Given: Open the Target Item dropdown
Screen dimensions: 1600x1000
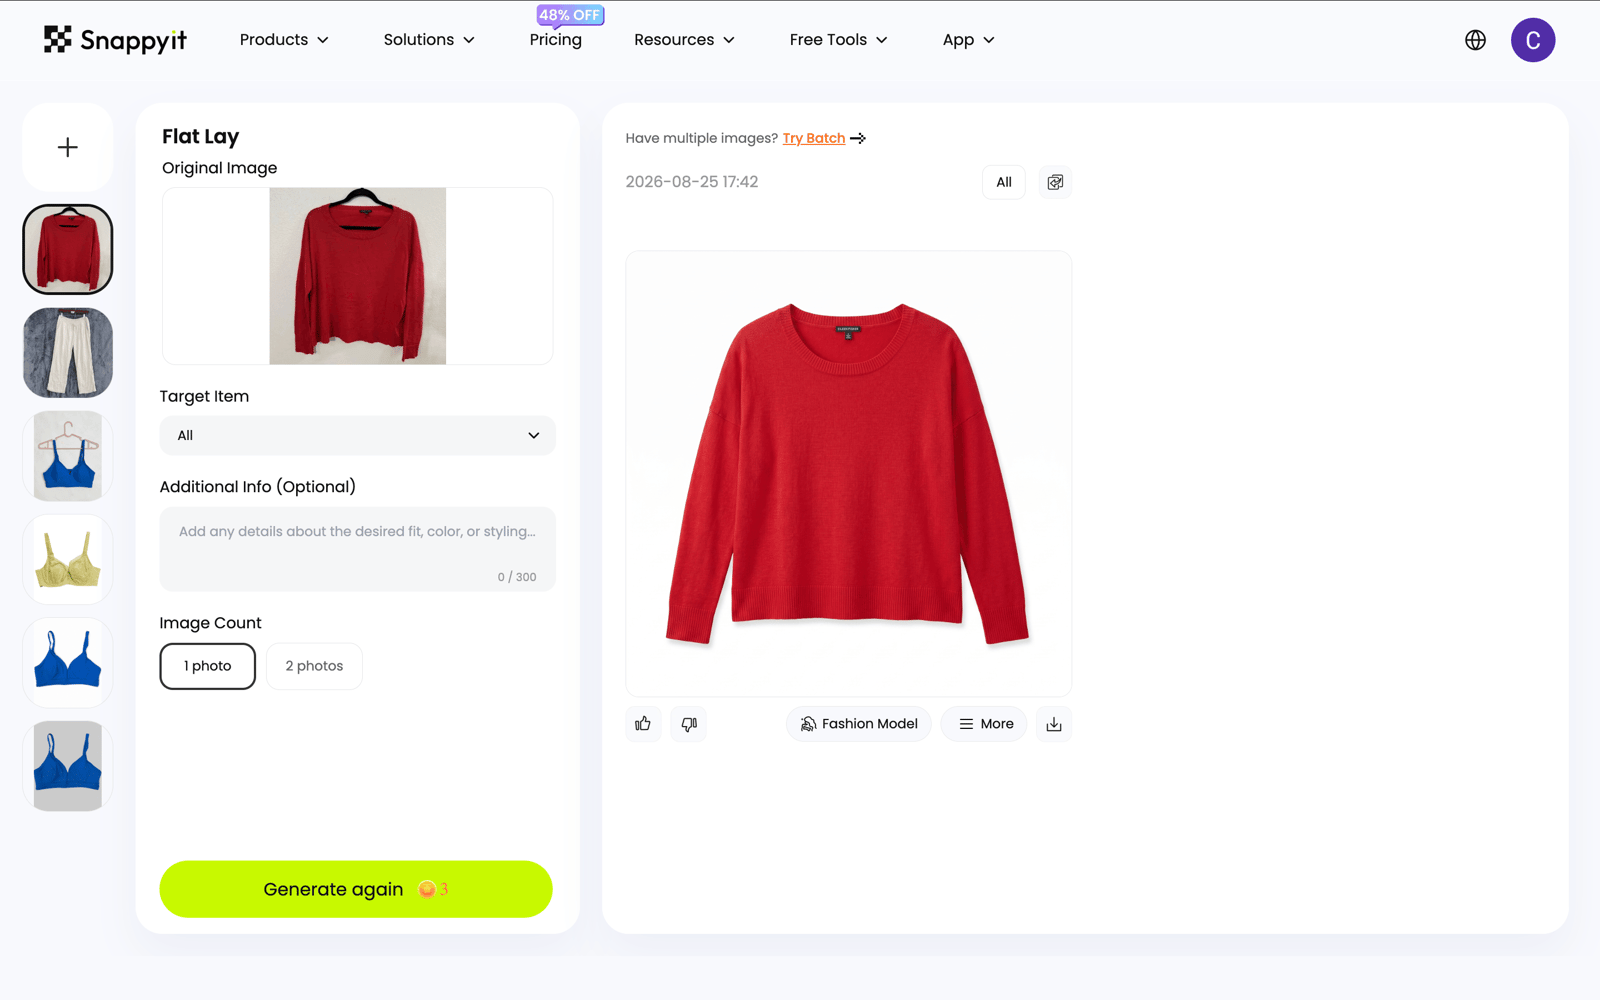Looking at the screenshot, I should (x=358, y=435).
